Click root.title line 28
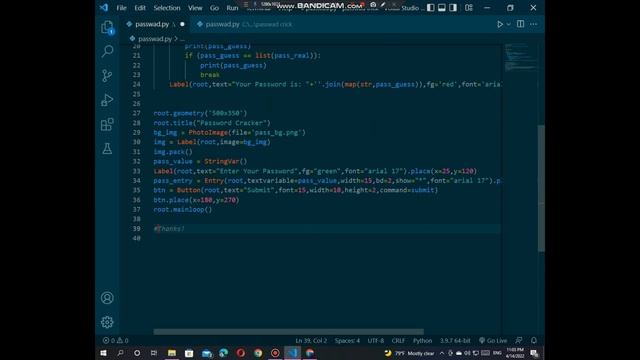This screenshot has height=360, width=640. (212, 123)
